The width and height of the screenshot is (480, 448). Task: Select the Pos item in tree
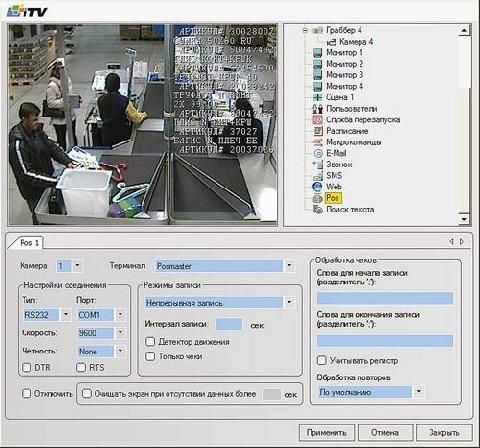[x=332, y=198]
